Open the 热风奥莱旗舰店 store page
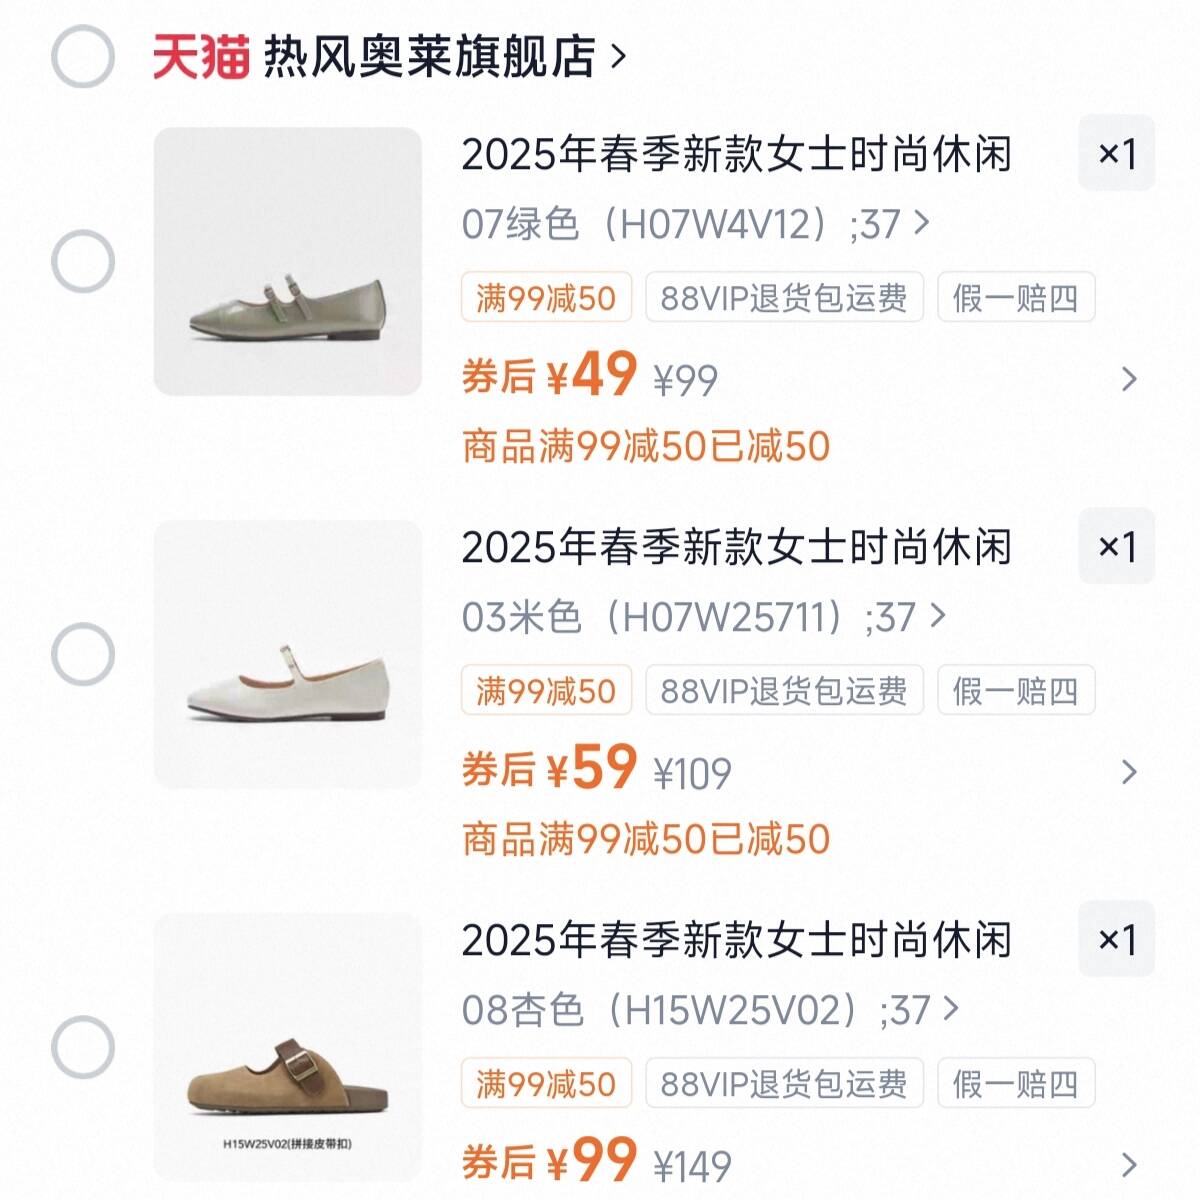 coord(440,57)
